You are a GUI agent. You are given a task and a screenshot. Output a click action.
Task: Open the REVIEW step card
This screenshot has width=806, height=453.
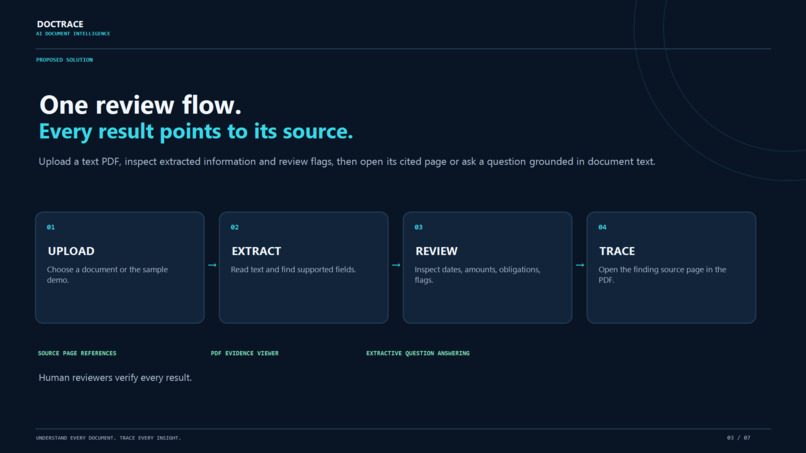pos(487,267)
